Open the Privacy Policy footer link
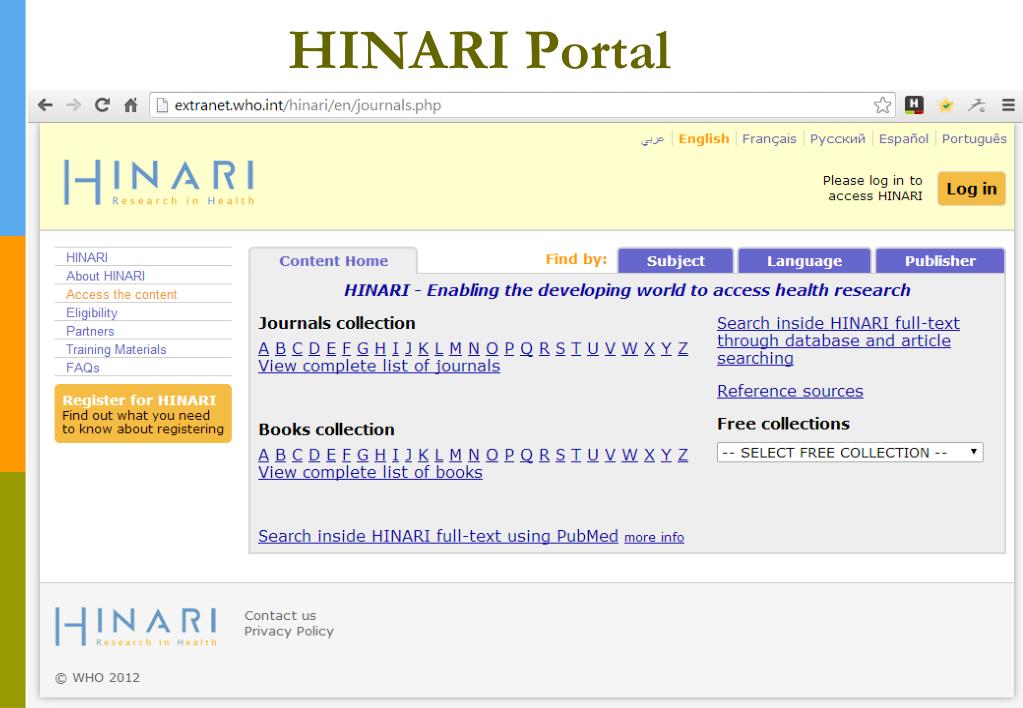 (x=288, y=631)
